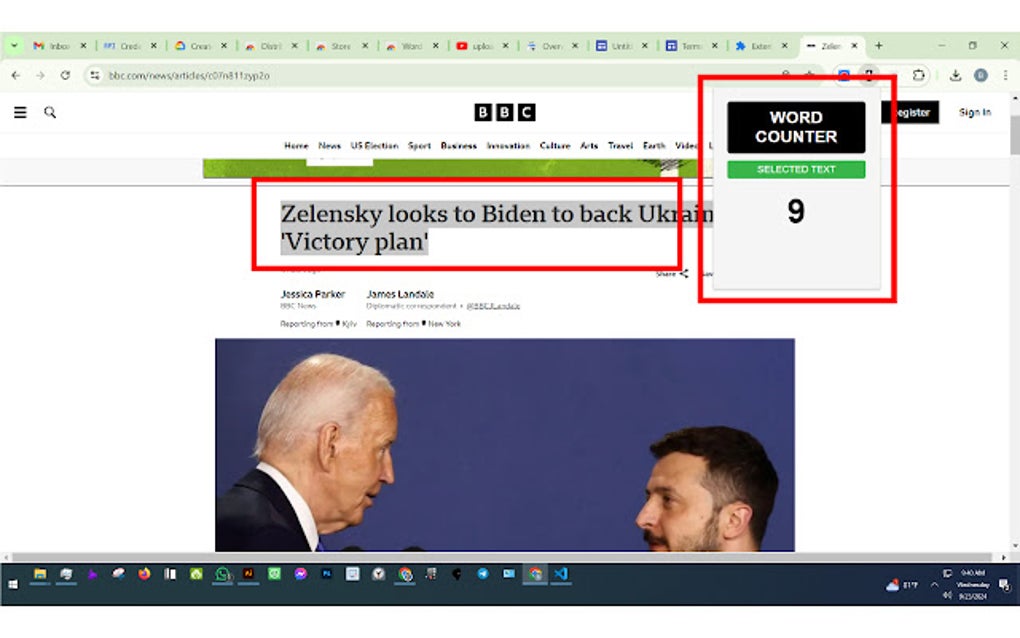Open the BBC search icon
Screen dimensions: 1020x638
pyautogui.click(x=50, y=112)
